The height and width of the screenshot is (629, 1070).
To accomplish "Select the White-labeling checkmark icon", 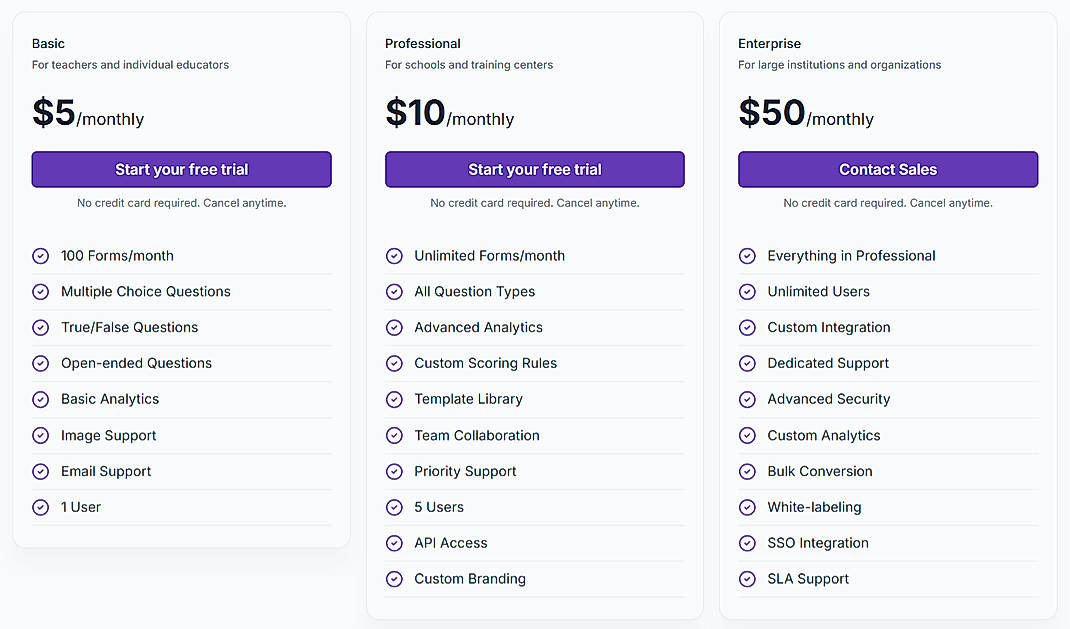I will tap(747, 507).
